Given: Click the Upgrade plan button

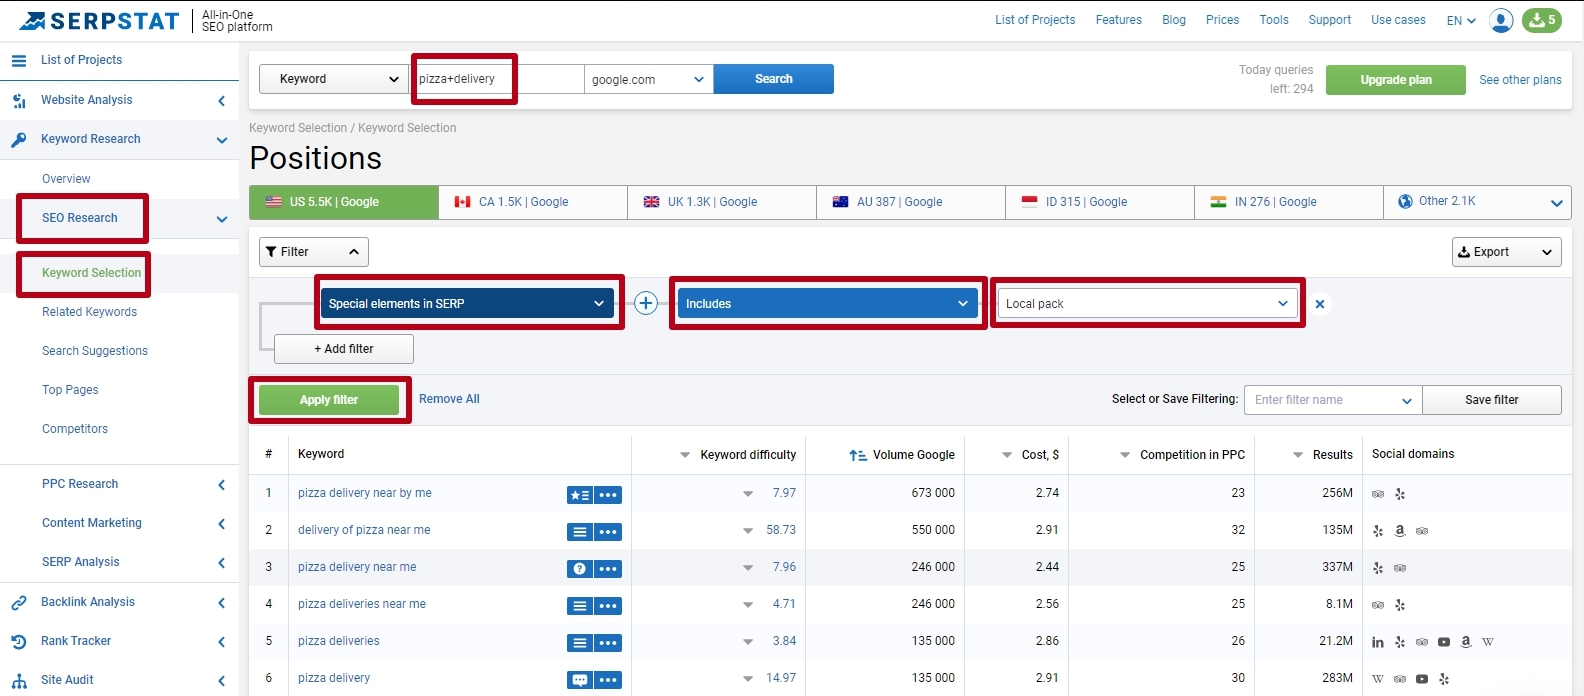Looking at the screenshot, I should (x=1396, y=80).
